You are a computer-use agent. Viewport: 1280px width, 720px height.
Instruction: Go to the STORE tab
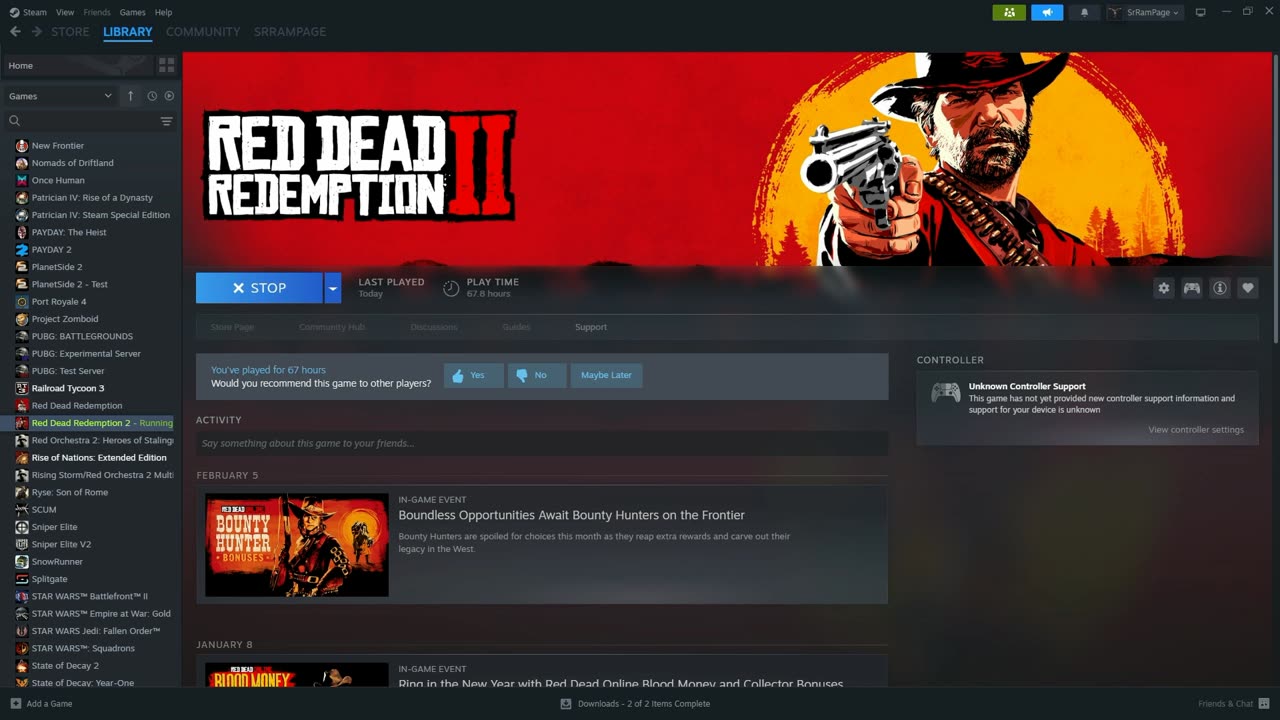[70, 32]
